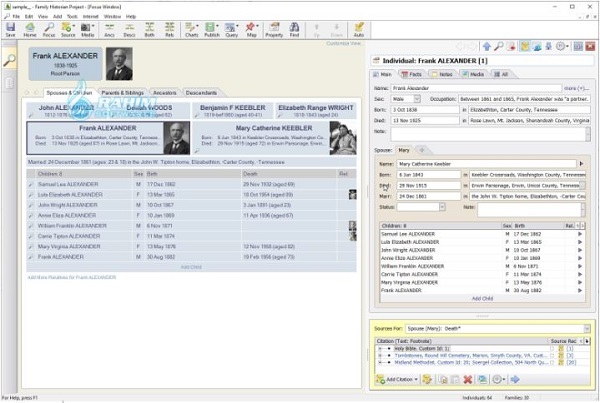Open the Query dropdown in toolbar
The image size is (600, 403).
pos(237,26)
